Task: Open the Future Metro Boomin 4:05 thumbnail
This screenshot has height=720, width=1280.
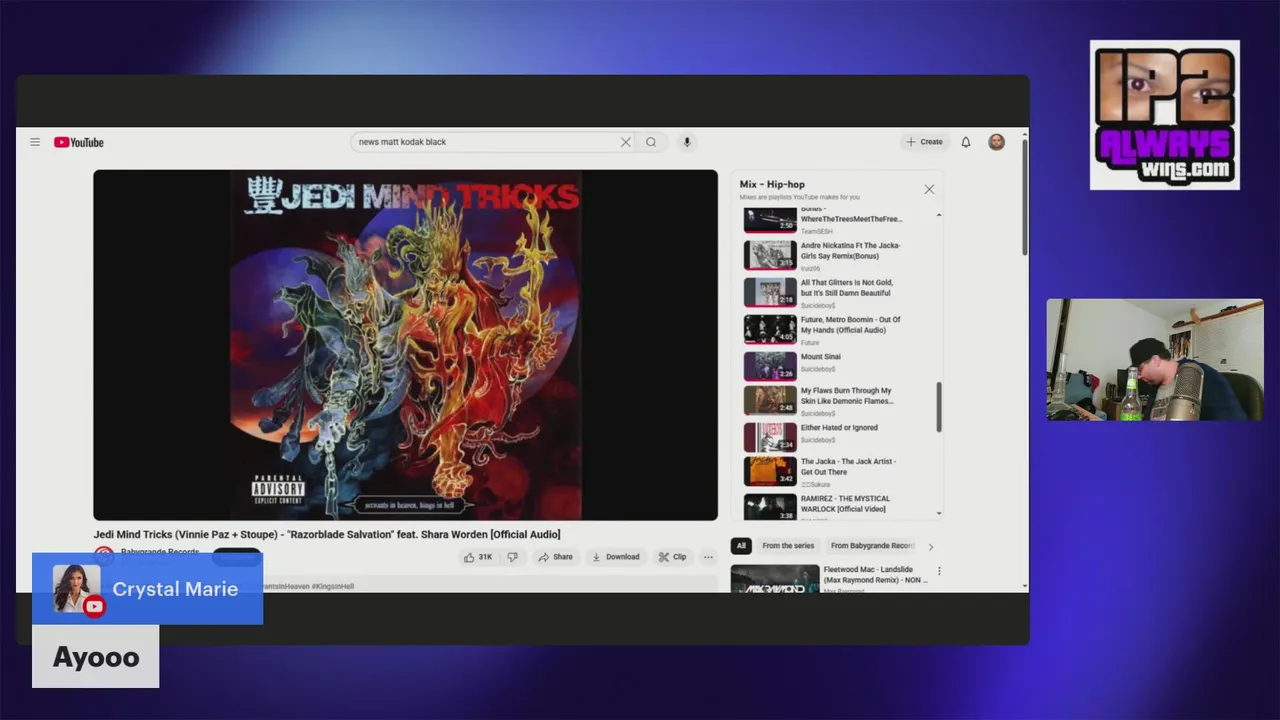Action: (770, 329)
